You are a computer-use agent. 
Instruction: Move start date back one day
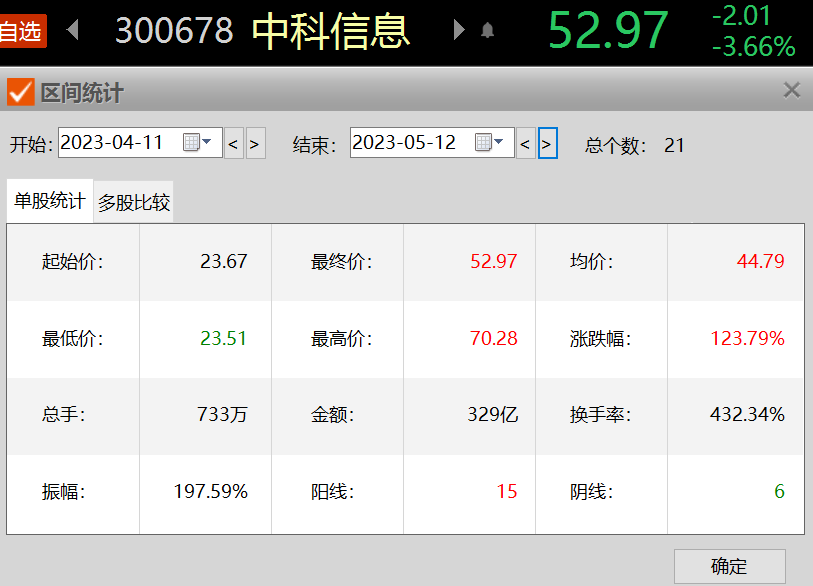[233, 143]
